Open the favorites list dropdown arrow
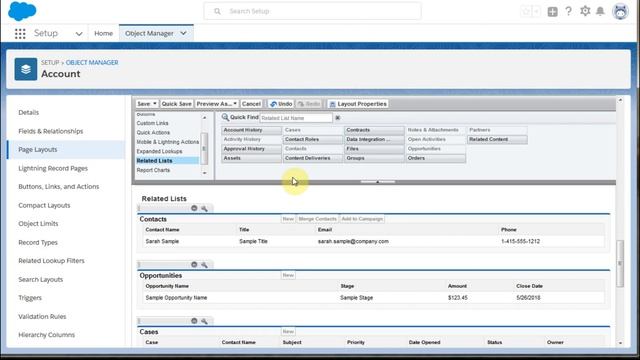Image resolution: width=640 pixels, height=360 pixels. point(537,11)
